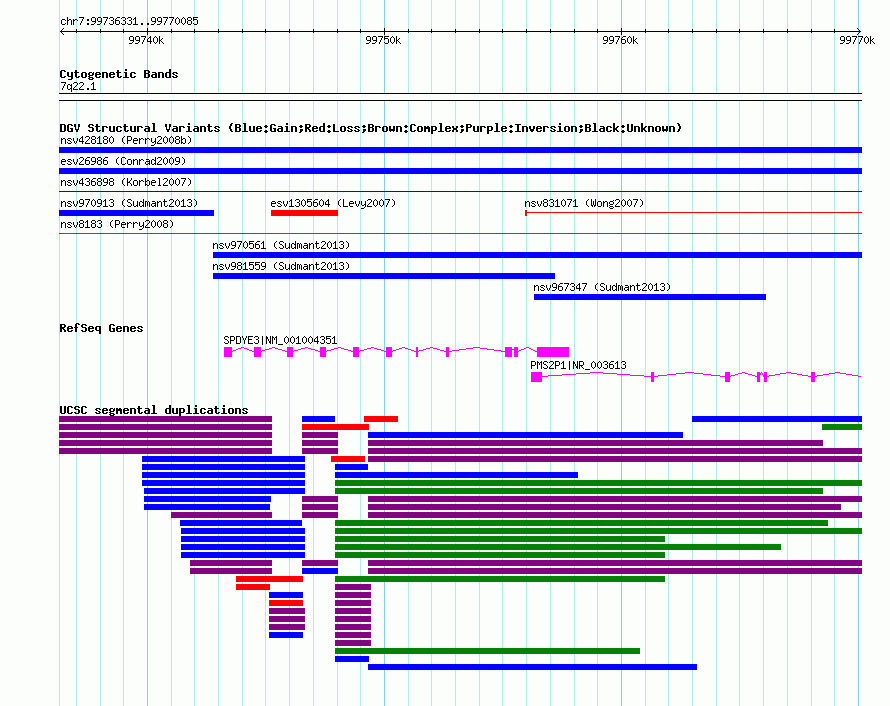This screenshot has height=706, width=890.
Task: Click the nsv428180 (Perry2008b) variant label
Action: click(x=126, y=140)
